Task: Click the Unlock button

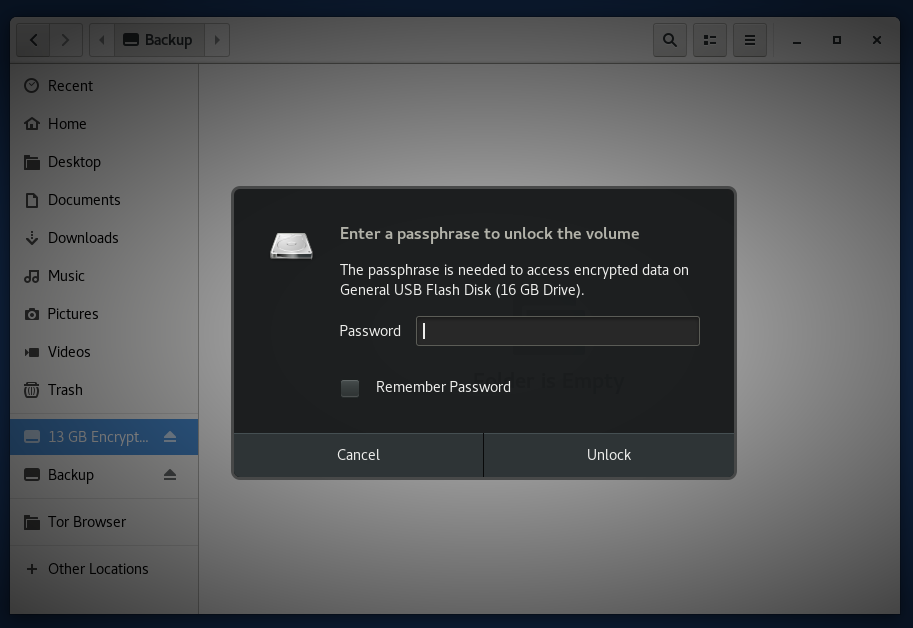Action: coord(609,455)
